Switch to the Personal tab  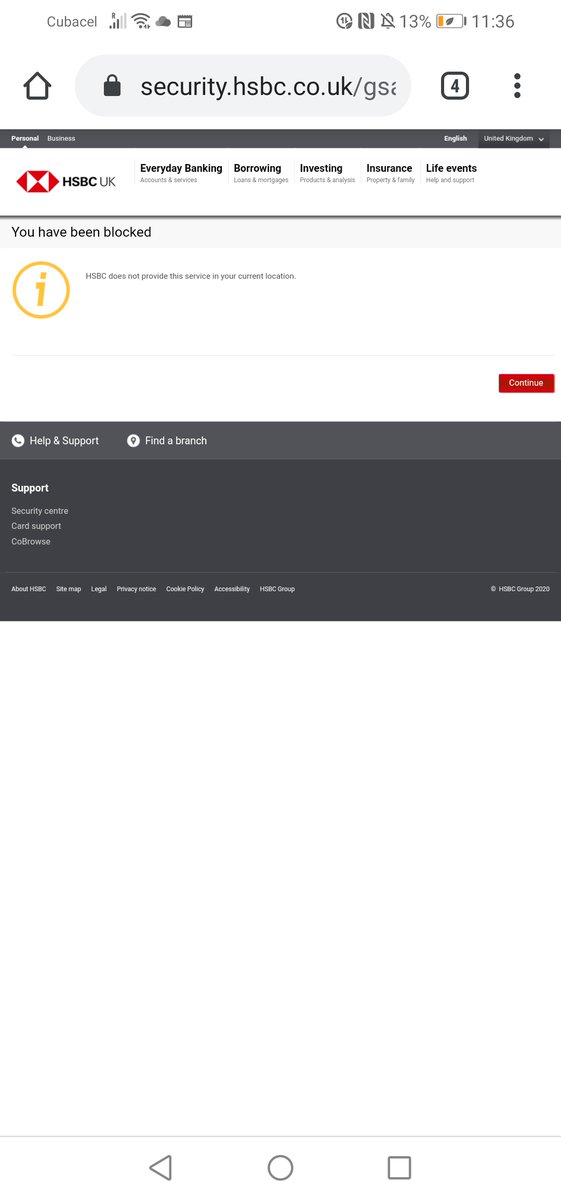tap(25, 139)
